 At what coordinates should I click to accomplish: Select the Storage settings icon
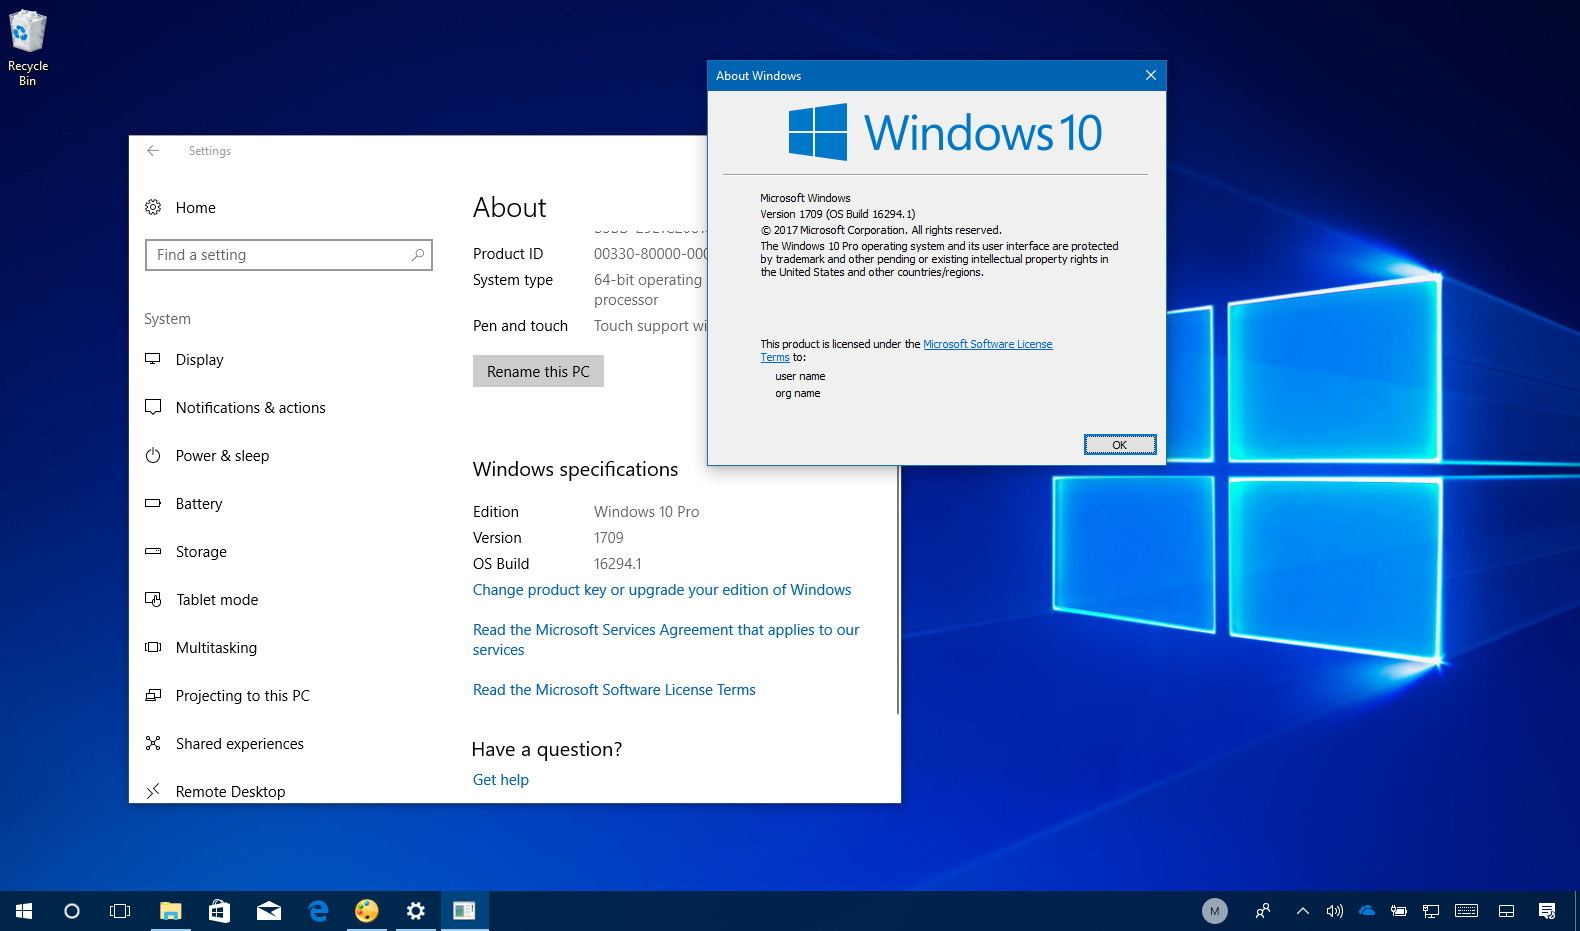(153, 552)
